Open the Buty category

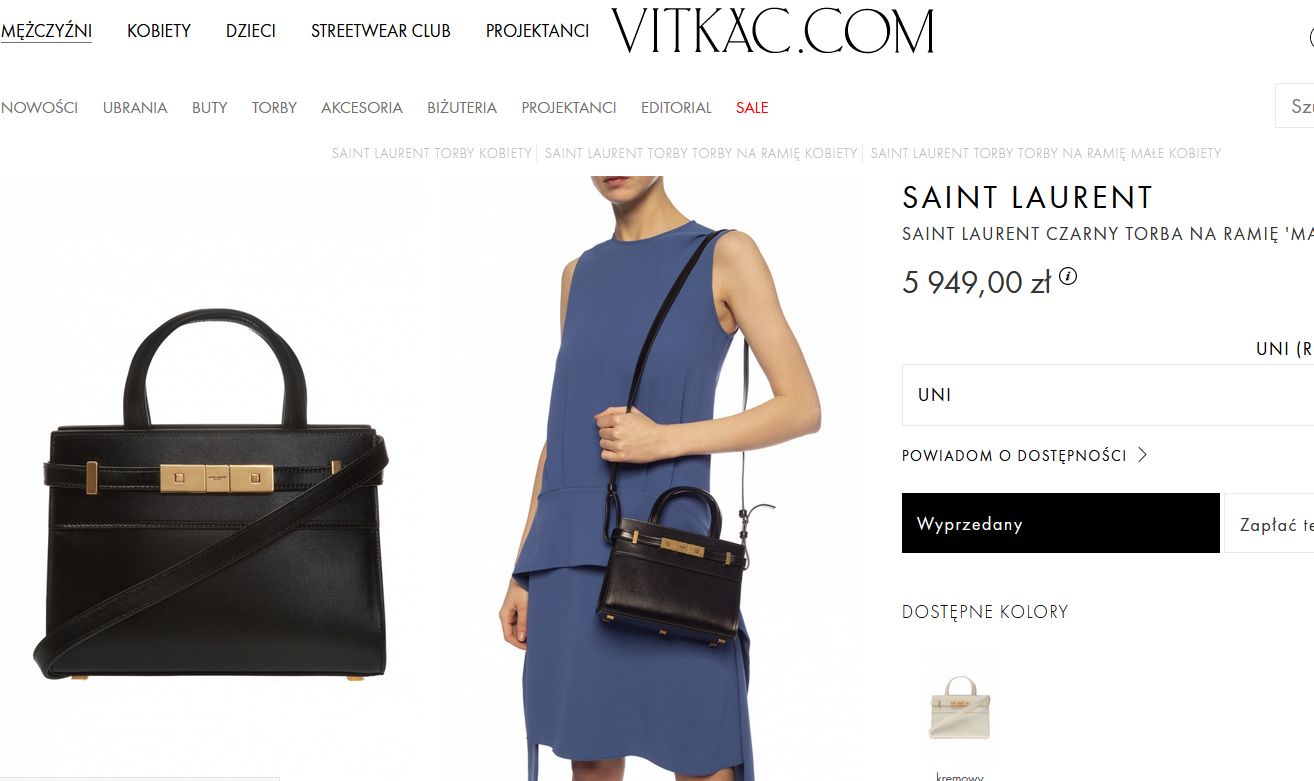click(210, 107)
